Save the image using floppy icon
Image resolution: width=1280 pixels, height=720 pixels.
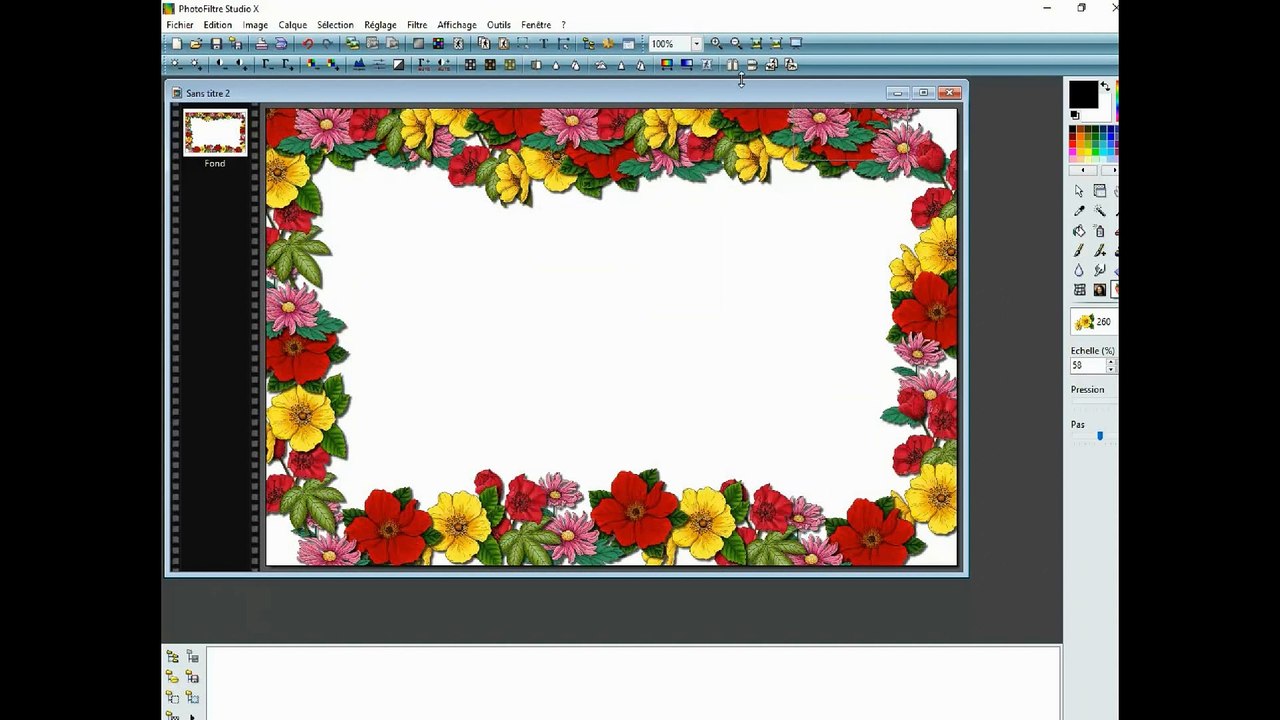point(216,43)
